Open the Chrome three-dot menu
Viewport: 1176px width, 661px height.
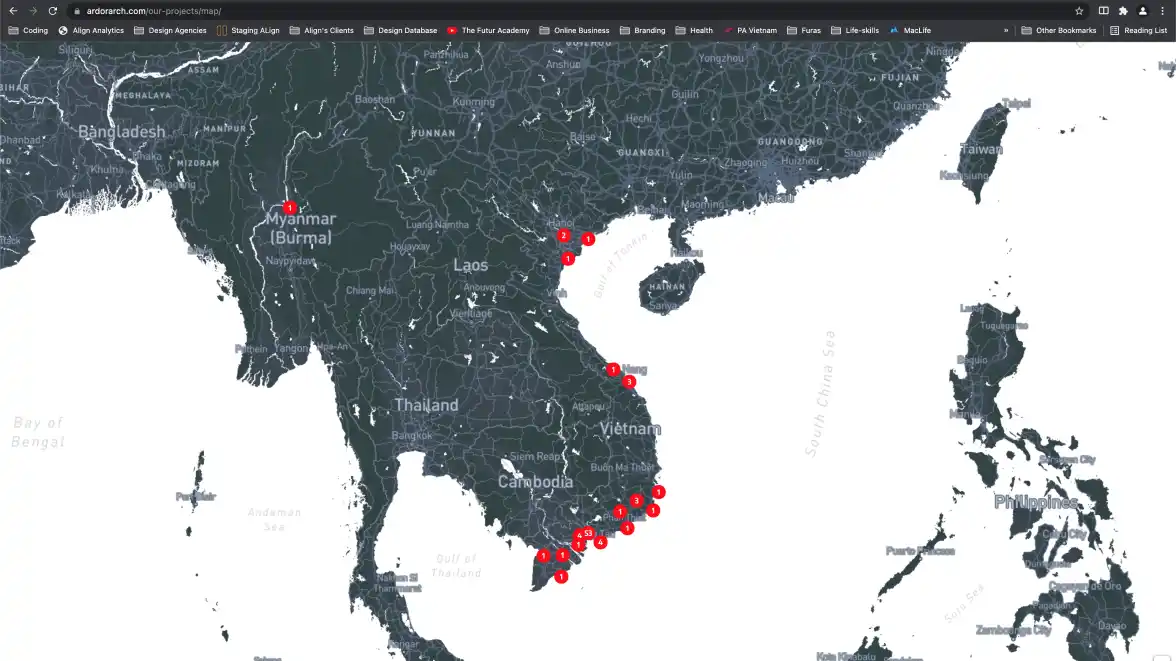[1162, 11]
